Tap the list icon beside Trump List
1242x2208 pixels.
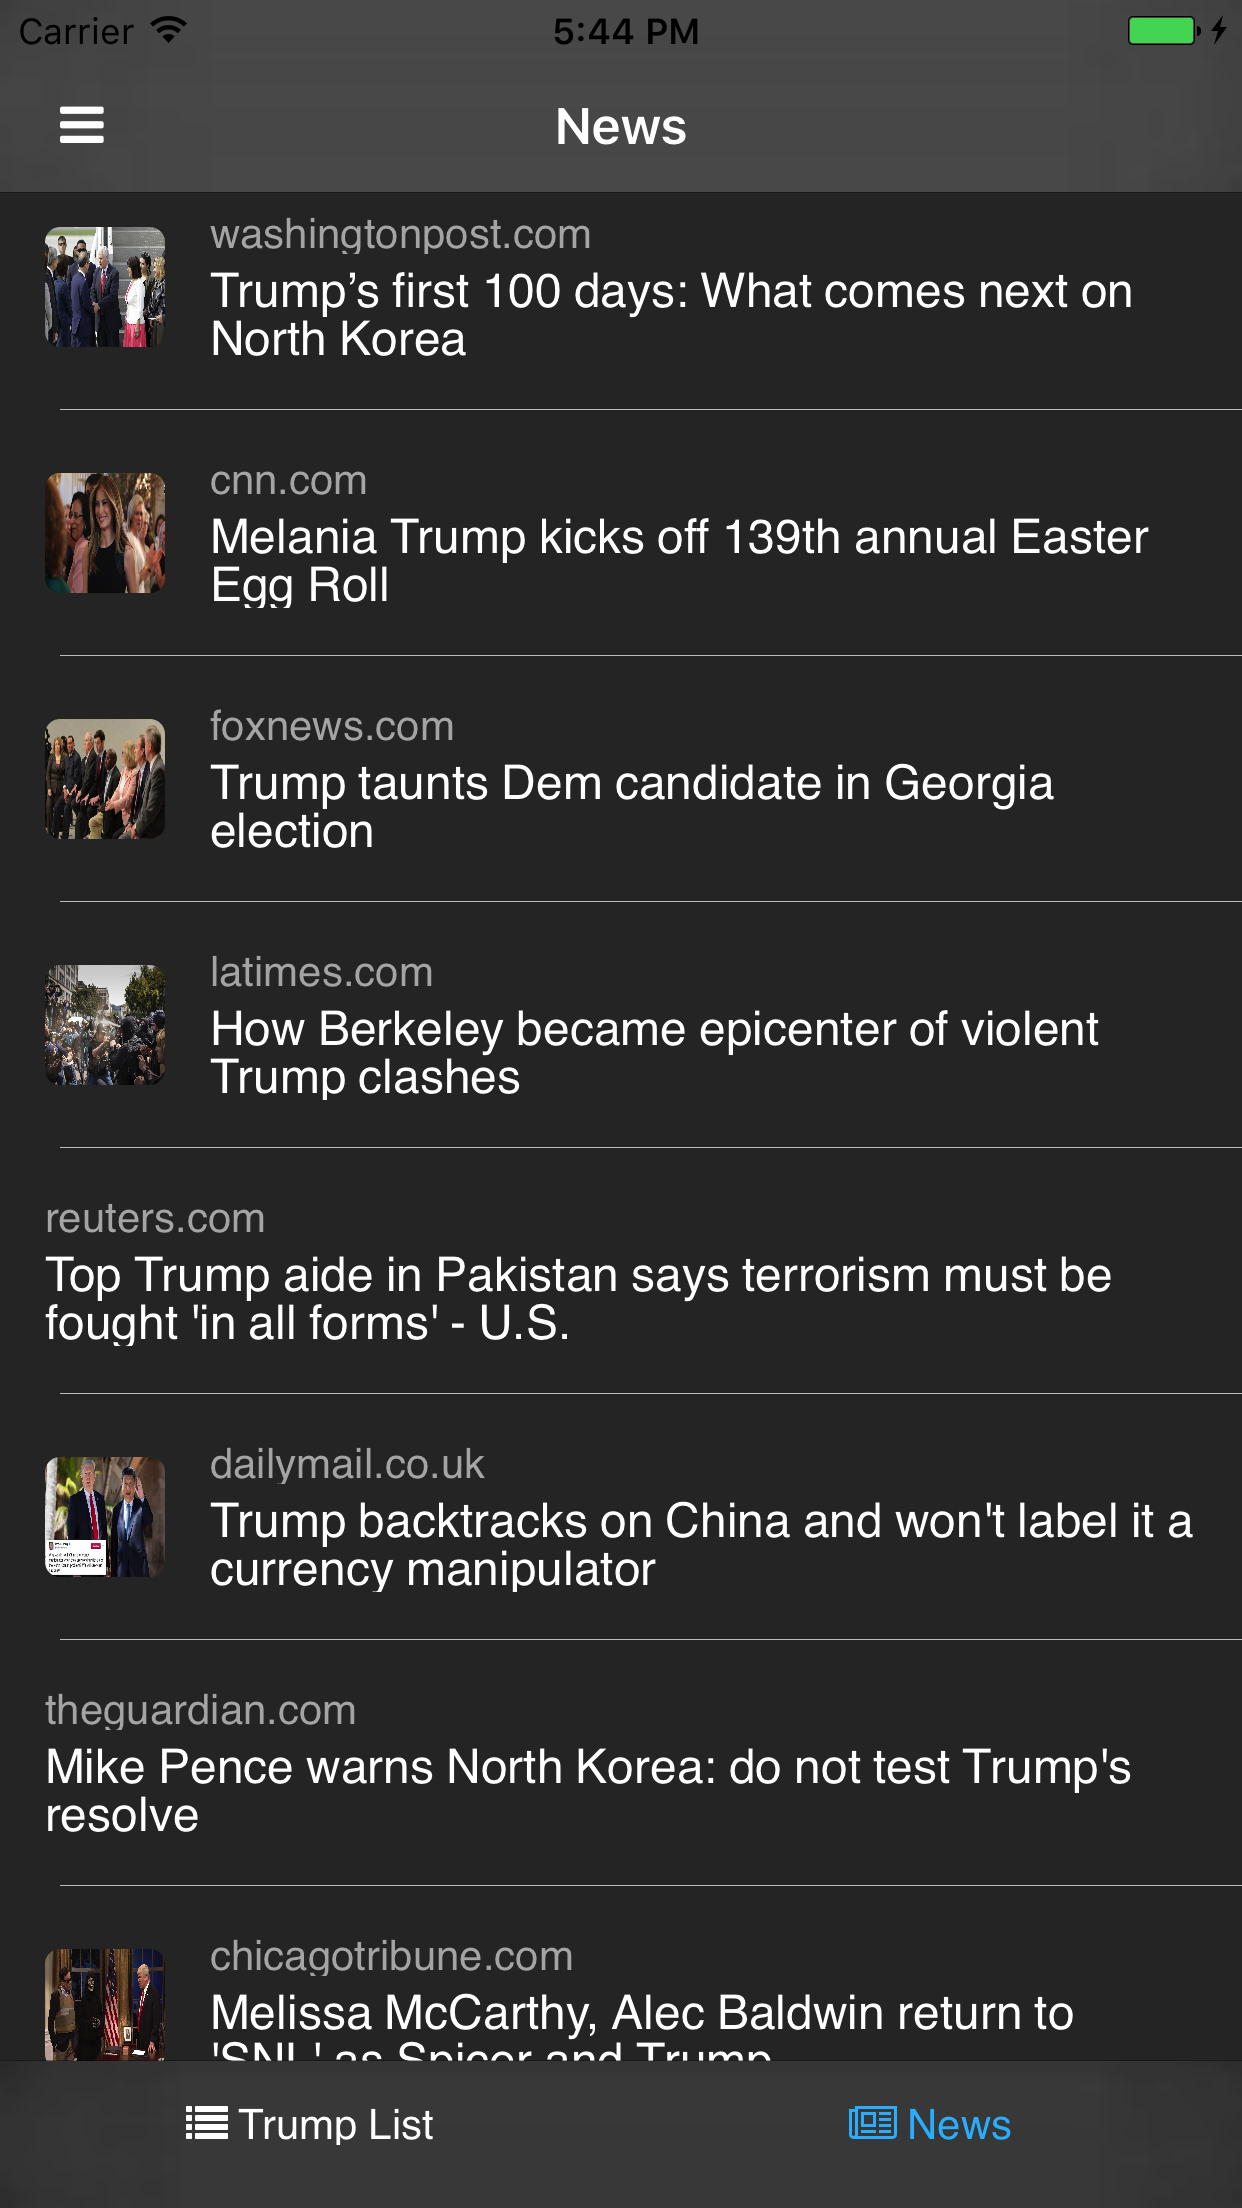(207, 2123)
